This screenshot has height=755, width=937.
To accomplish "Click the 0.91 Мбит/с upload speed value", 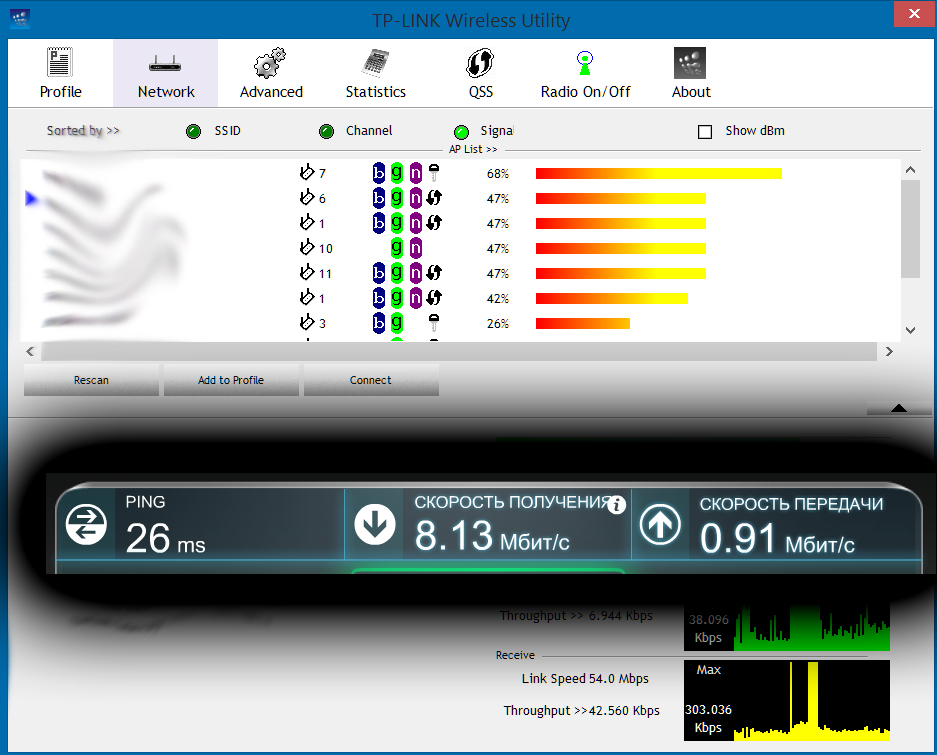I will click(777, 538).
